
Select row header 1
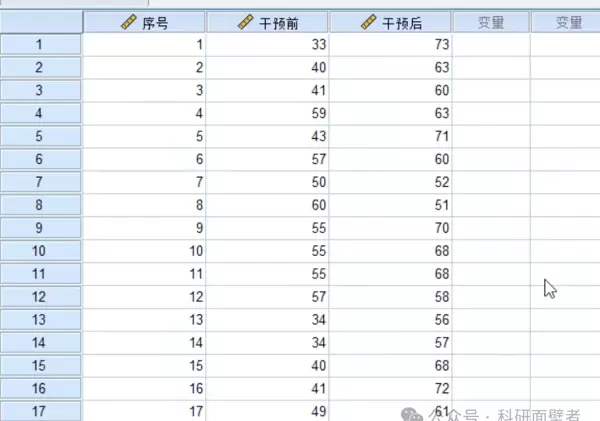point(40,44)
